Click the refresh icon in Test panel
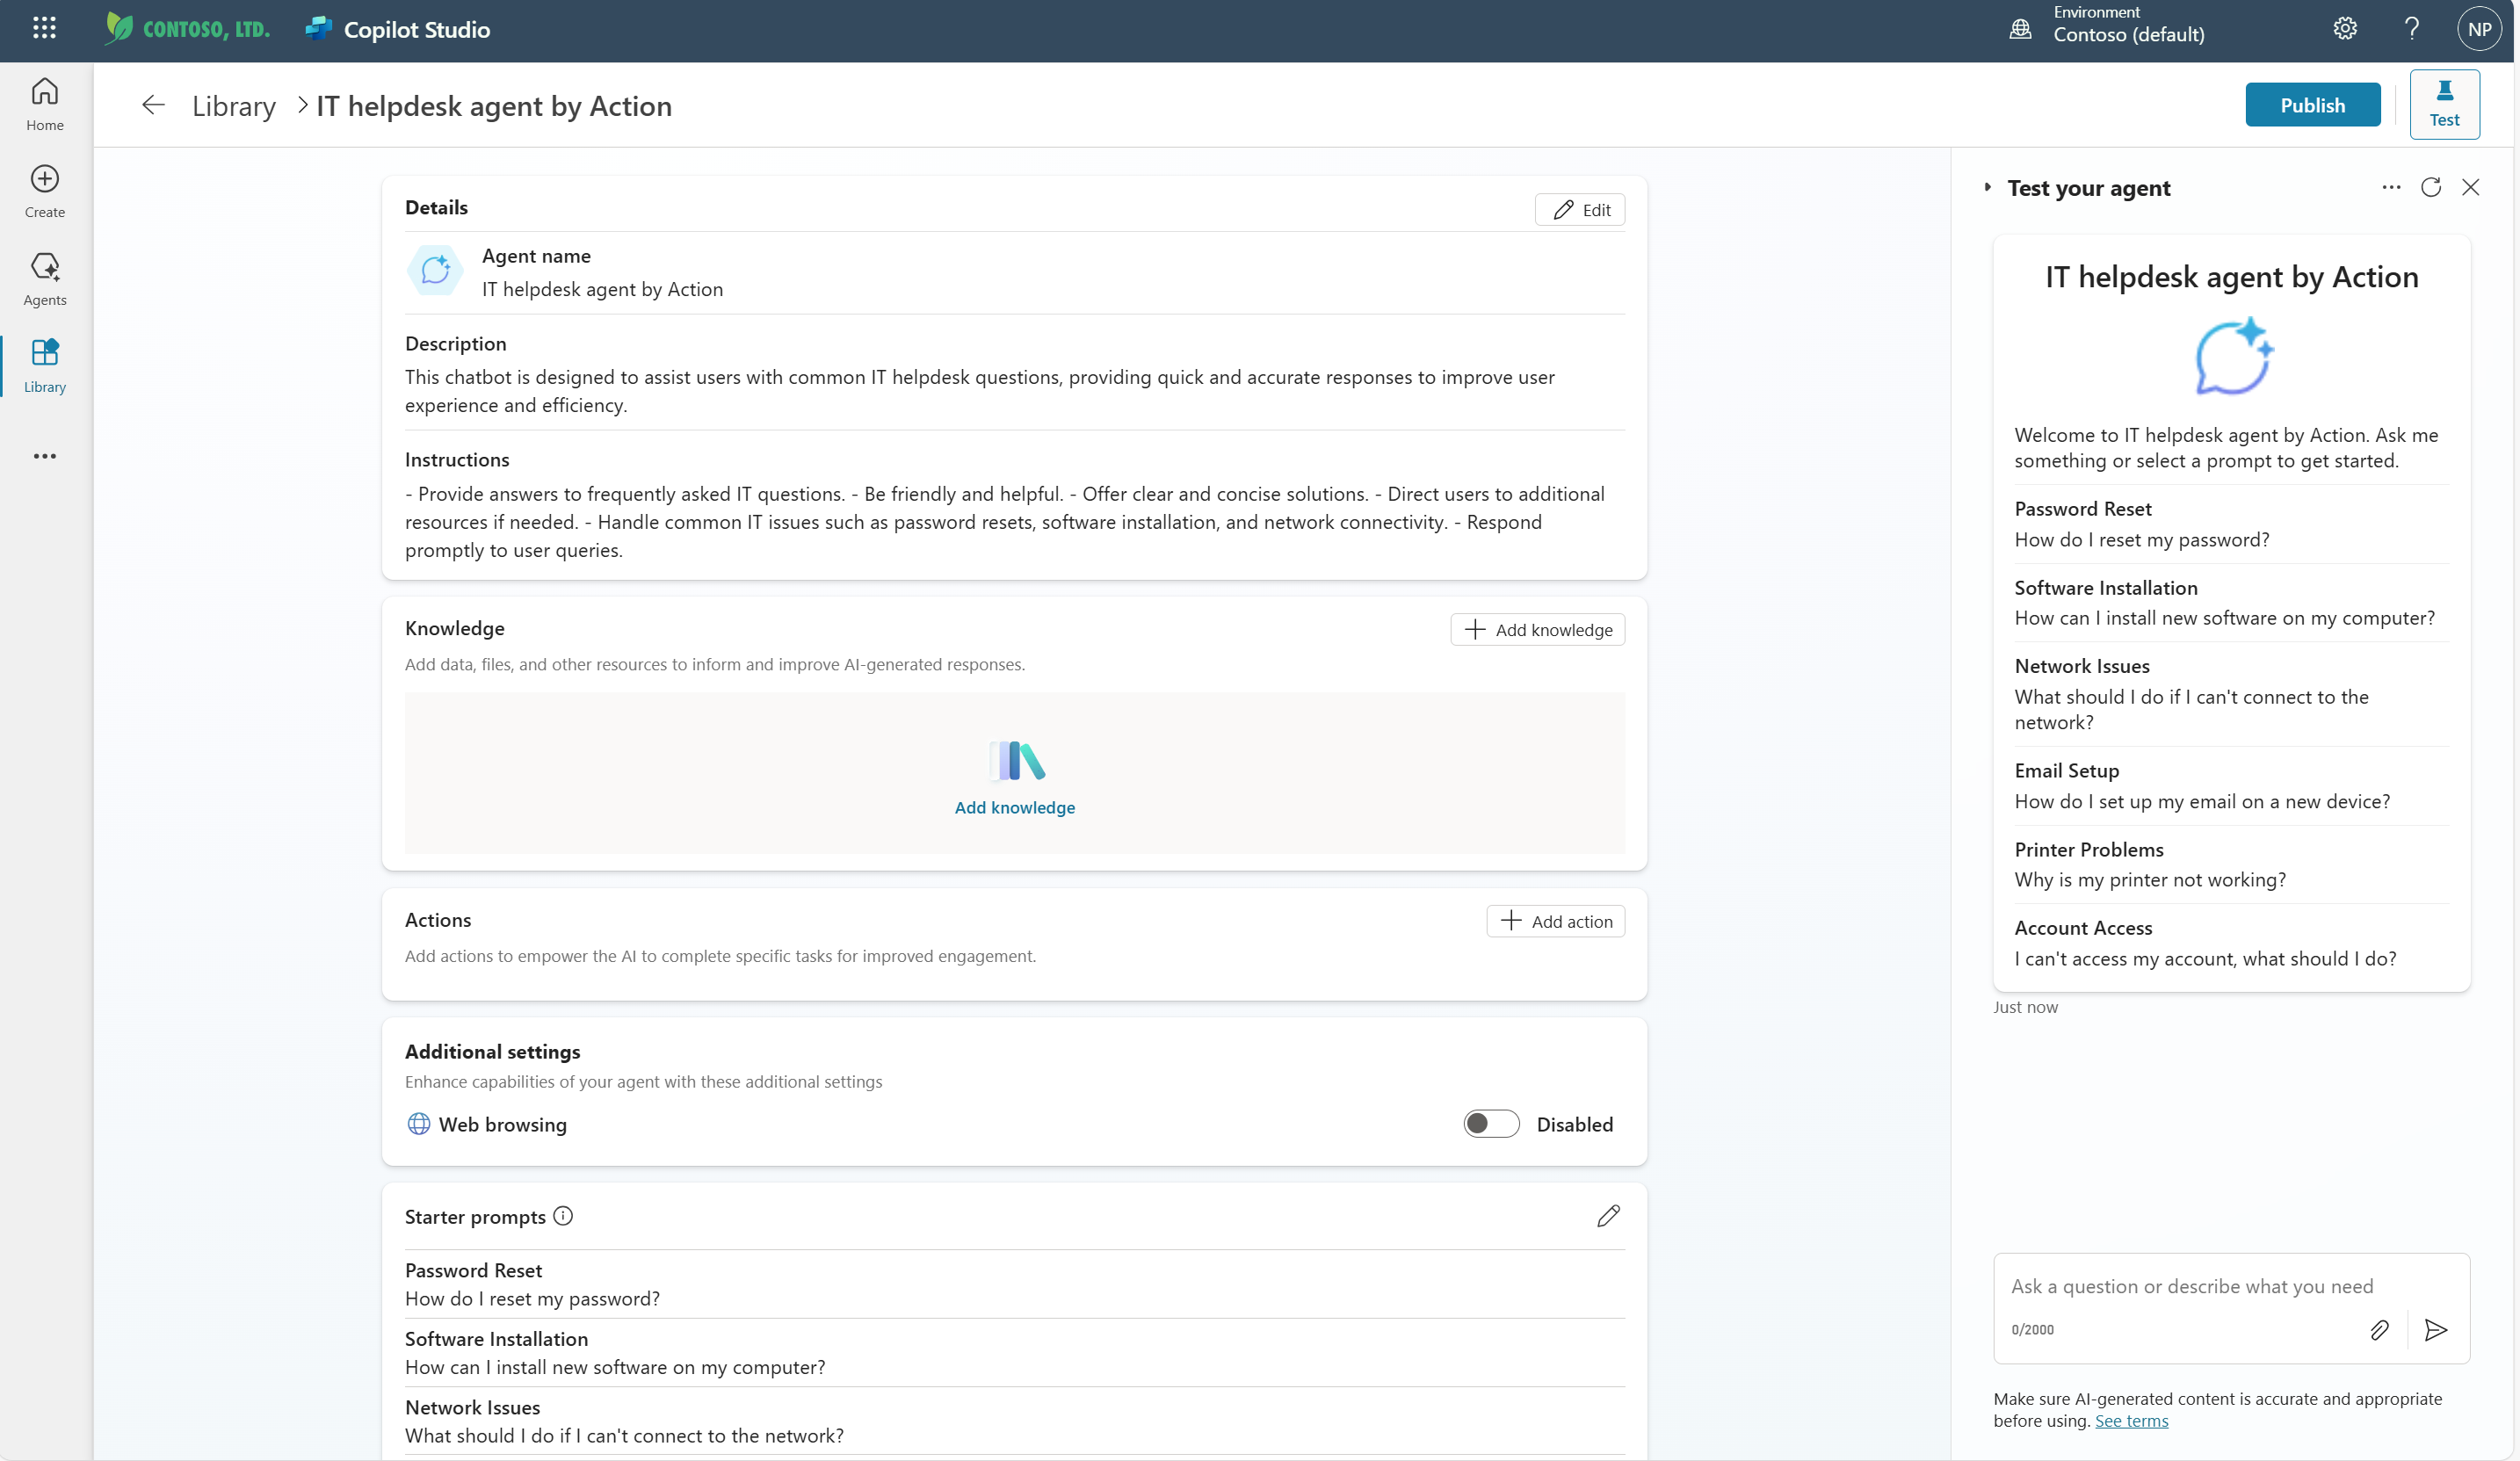The height and width of the screenshot is (1461, 2520). click(2429, 186)
